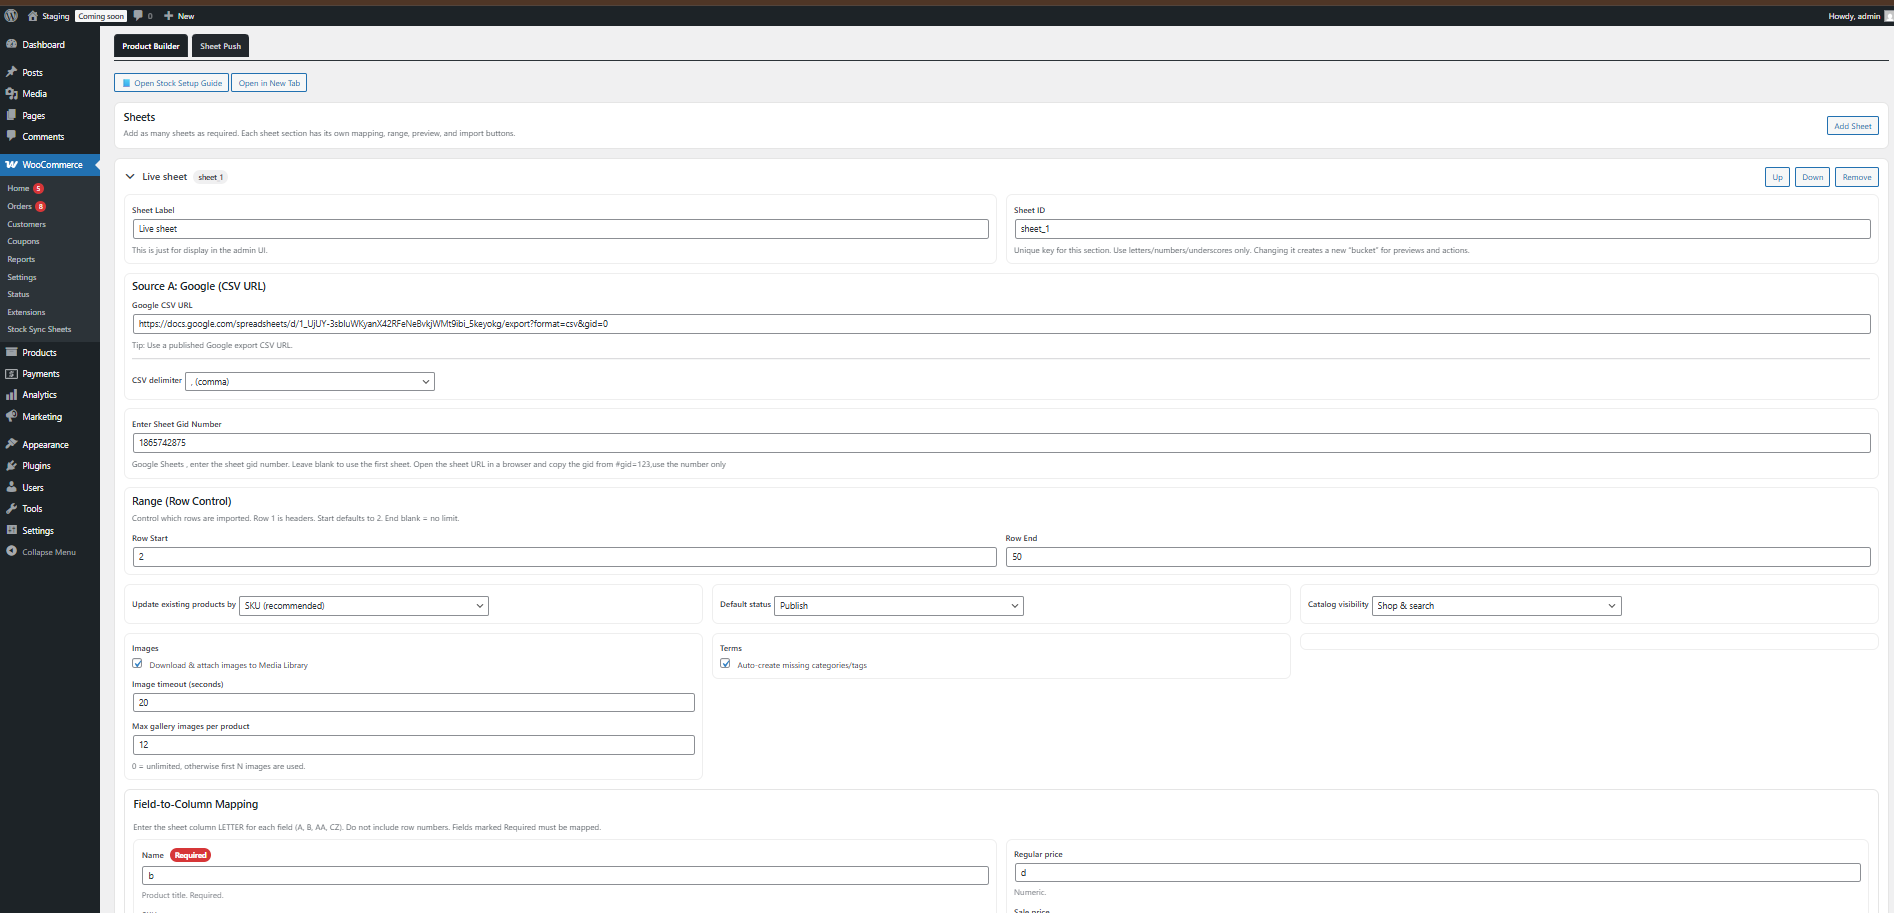Screen dimensions: 1894x913
Task: Collapse the Live sheet section chevron
Action: [x=130, y=176]
